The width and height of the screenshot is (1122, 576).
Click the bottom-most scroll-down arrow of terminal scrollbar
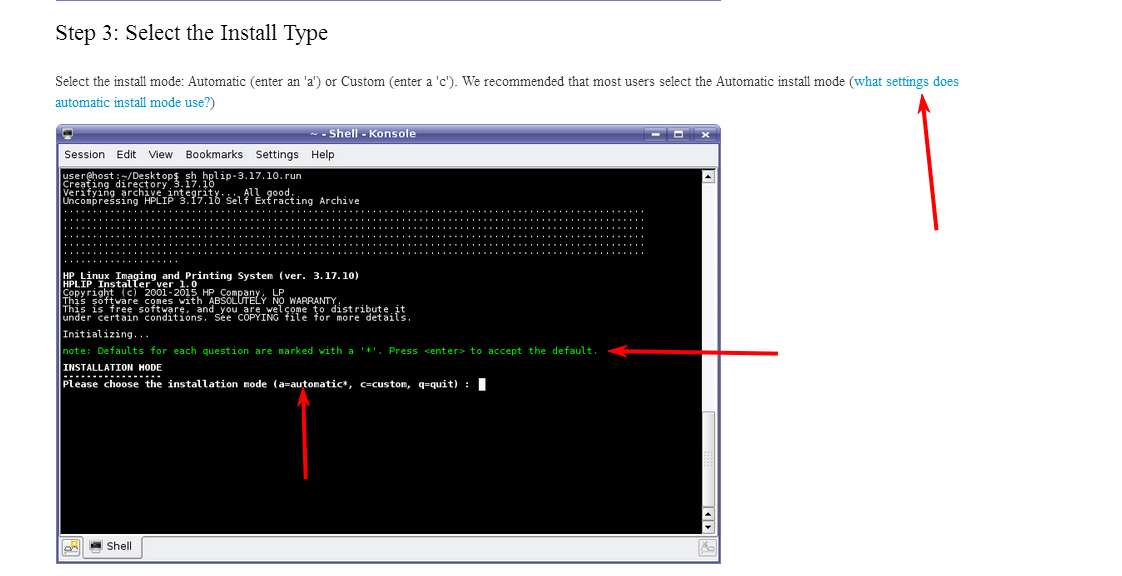(x=708, y=527)
